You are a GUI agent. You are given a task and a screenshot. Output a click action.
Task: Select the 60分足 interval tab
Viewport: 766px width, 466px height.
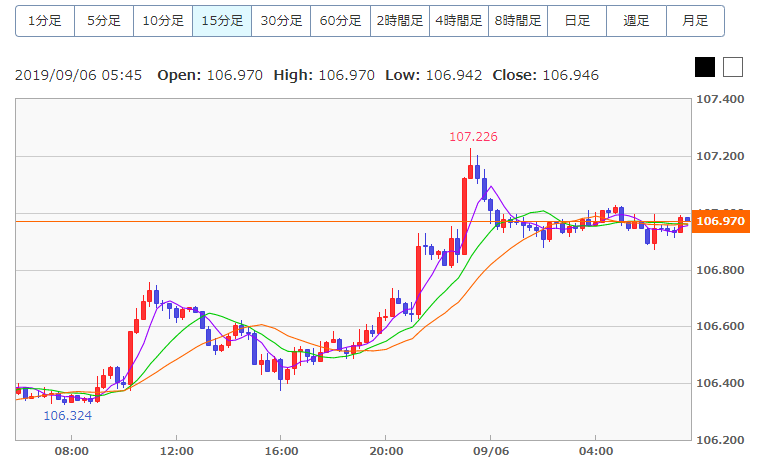coord(340,21)
